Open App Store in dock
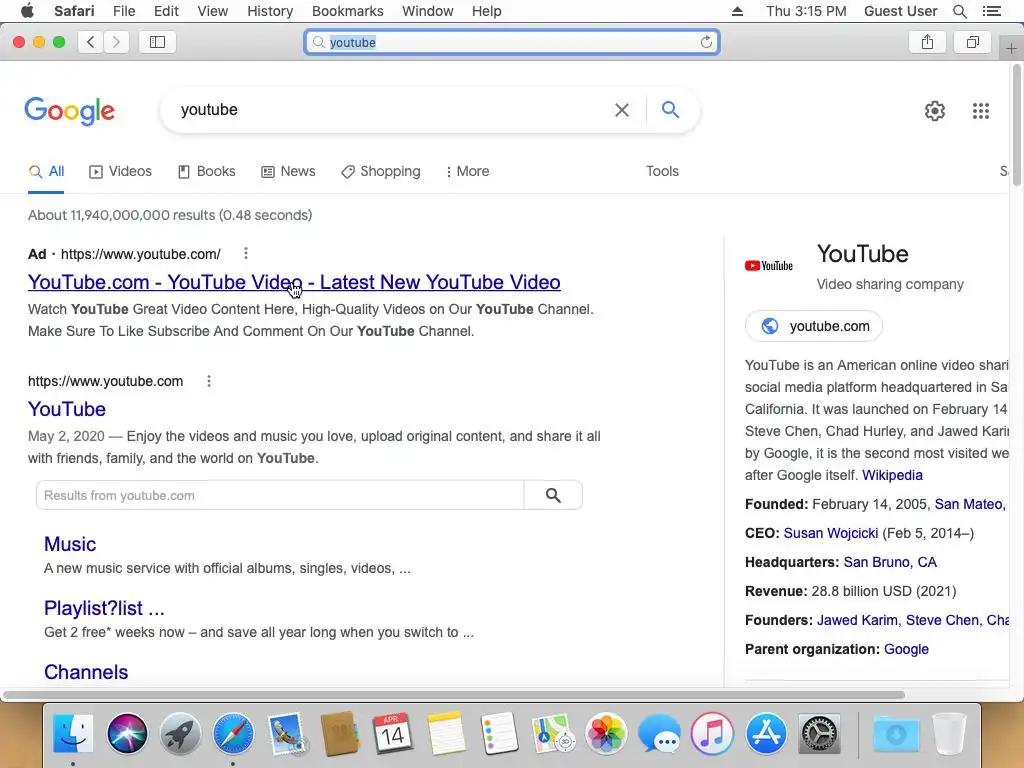1024x768 pixels. tap(765, 733)
